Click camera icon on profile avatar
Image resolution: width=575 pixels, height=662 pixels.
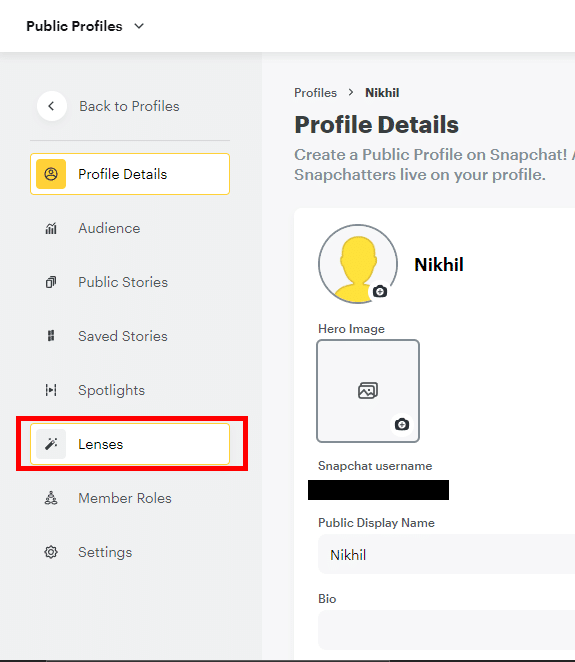380,291
